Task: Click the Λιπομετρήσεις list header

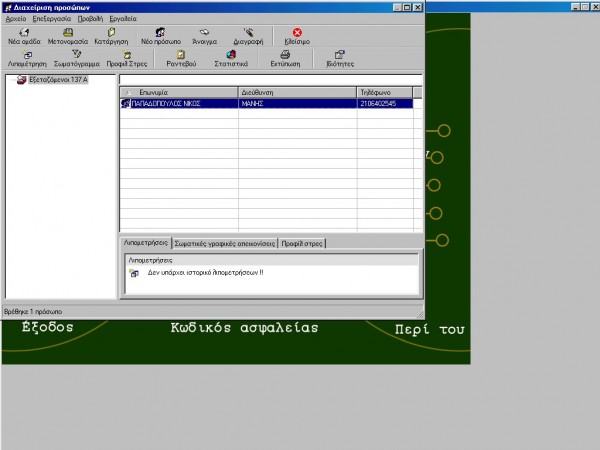Action: click(272, 260)
